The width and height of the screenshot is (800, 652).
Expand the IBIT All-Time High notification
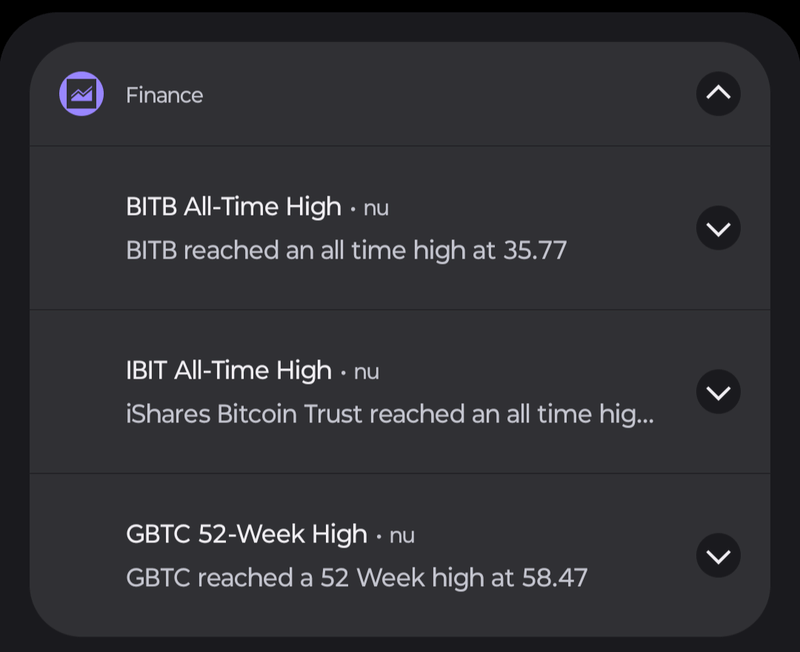tap(718, 392)
